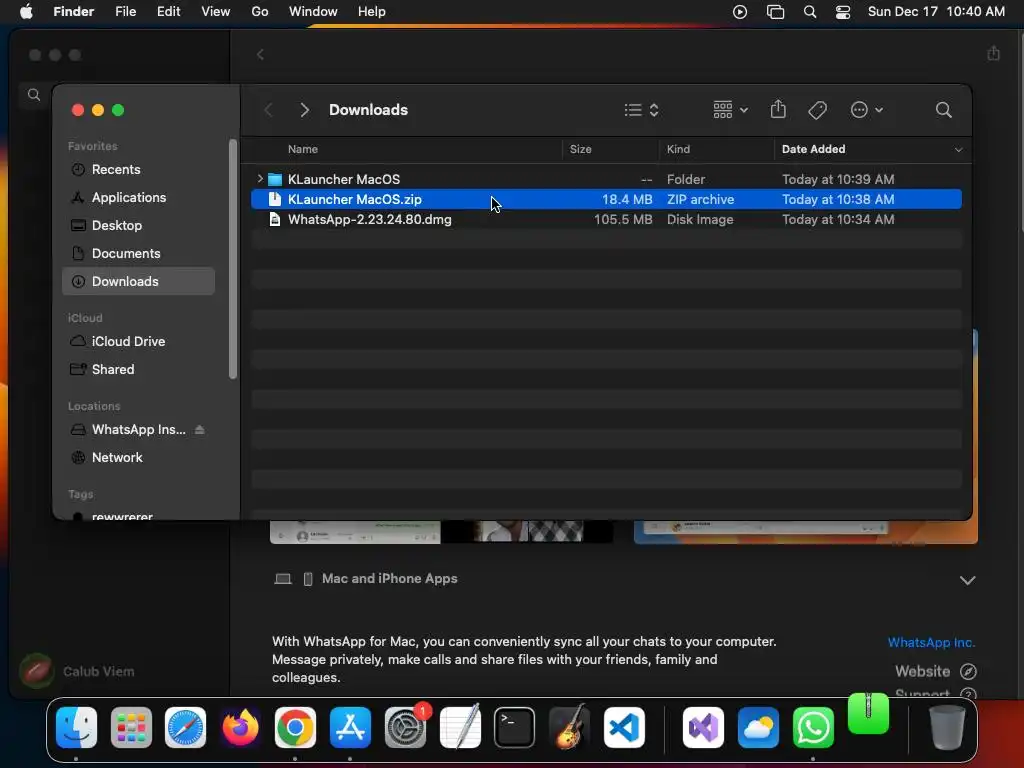Open the Edit menu
The image size is (1024, 768).
(x=168, y=12)
